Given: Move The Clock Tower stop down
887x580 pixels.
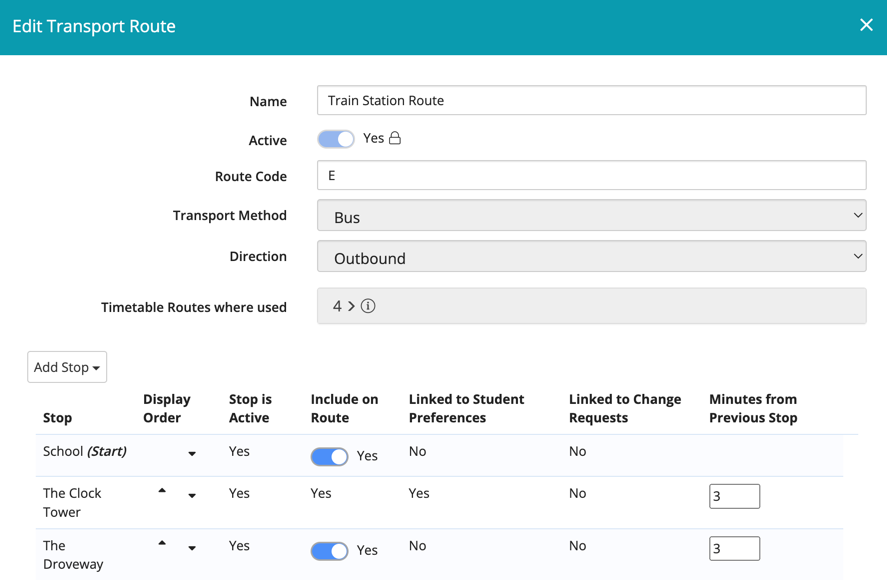Looking at the screenshot, I should click(192, 496).
